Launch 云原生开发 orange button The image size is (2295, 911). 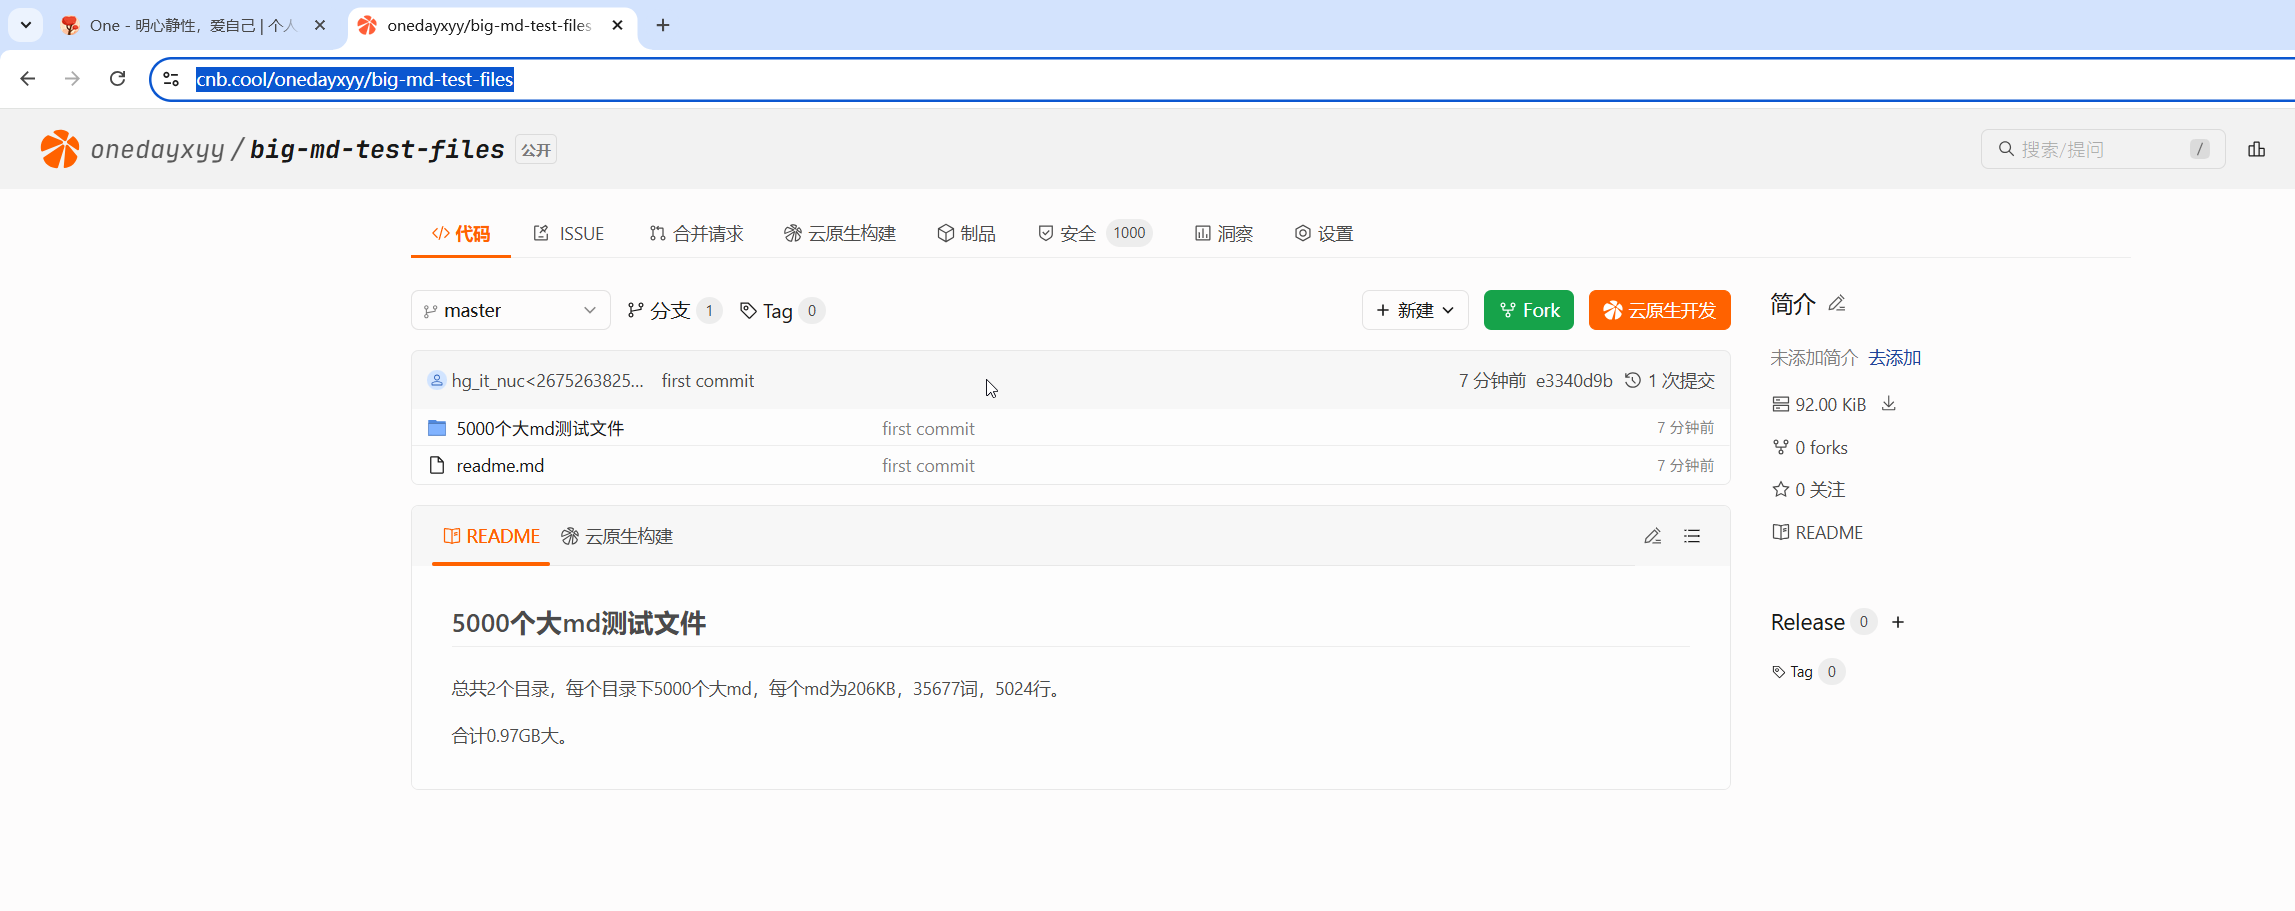point(1659,311)
